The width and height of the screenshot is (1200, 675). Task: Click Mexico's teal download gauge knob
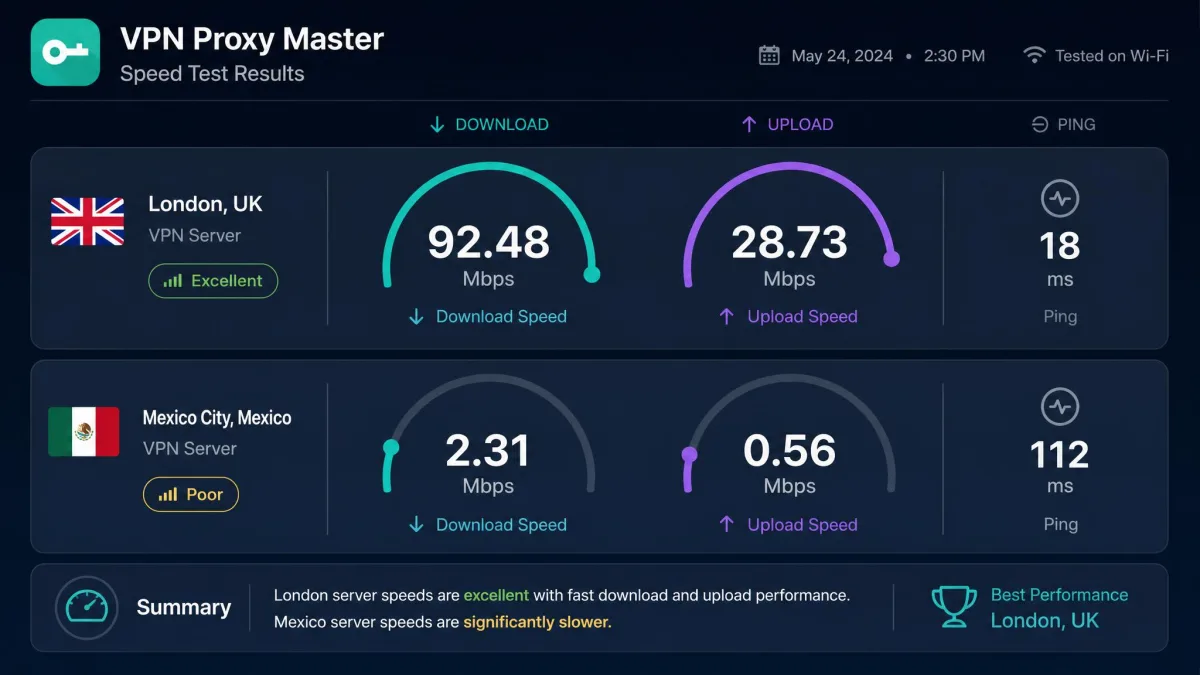point(391,448)
